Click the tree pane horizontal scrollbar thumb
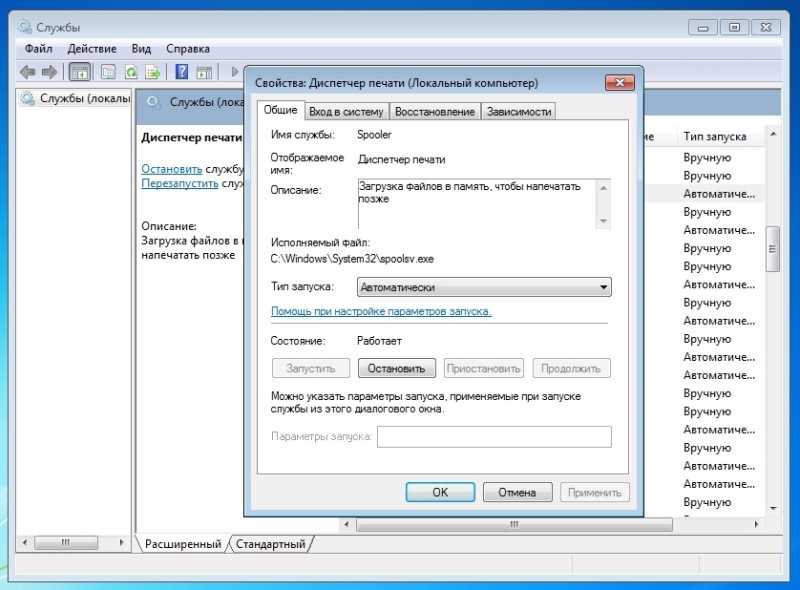Image resolution: width=800 pixels, height=590 pixels. coord(66,542)
